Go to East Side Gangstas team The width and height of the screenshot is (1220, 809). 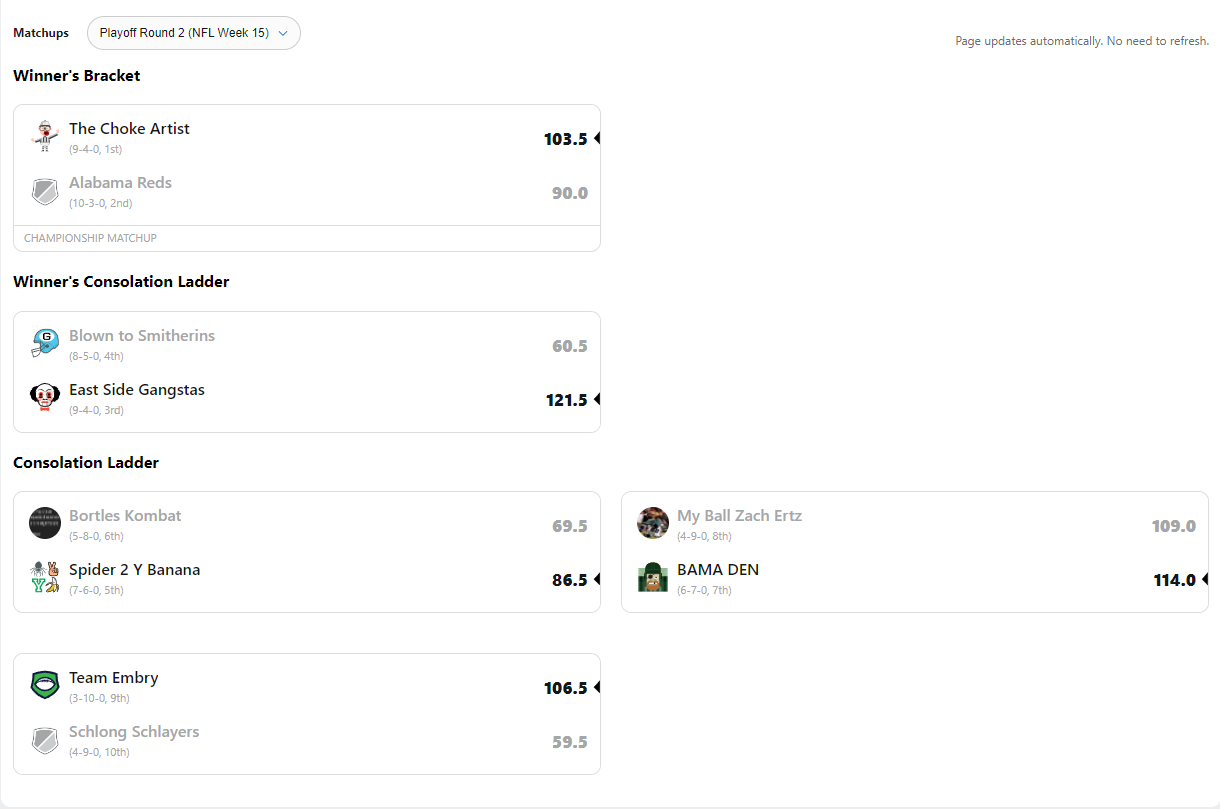click(x=136, y=390)
